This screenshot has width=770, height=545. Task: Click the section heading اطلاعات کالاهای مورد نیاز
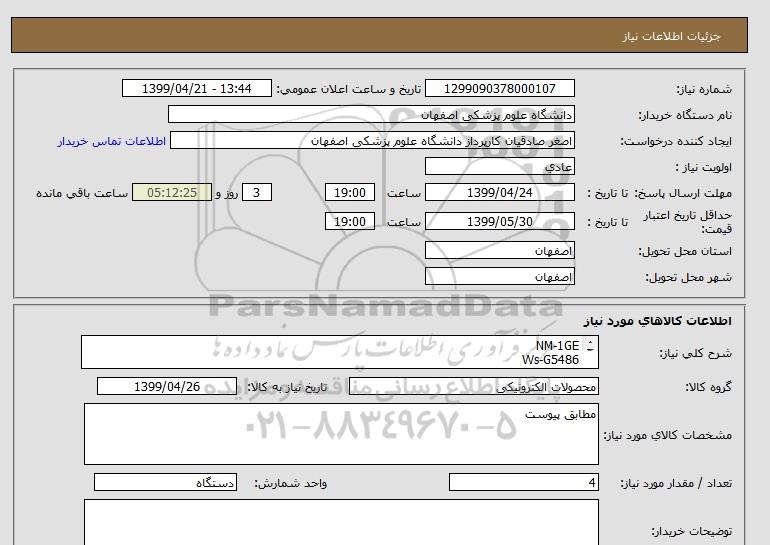point(658,321)
